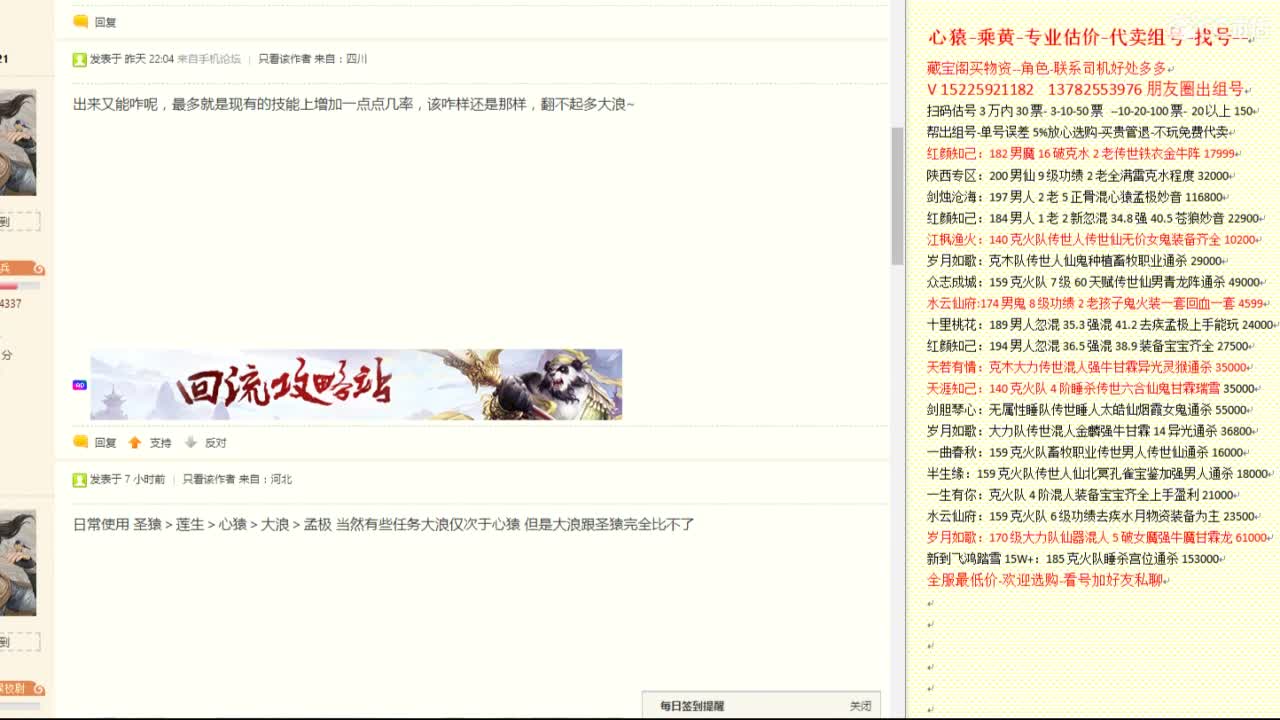Click 只看该作者 in the 河北 post header
The width and height of the screenshot is (1280, 720).
point(208,480)
